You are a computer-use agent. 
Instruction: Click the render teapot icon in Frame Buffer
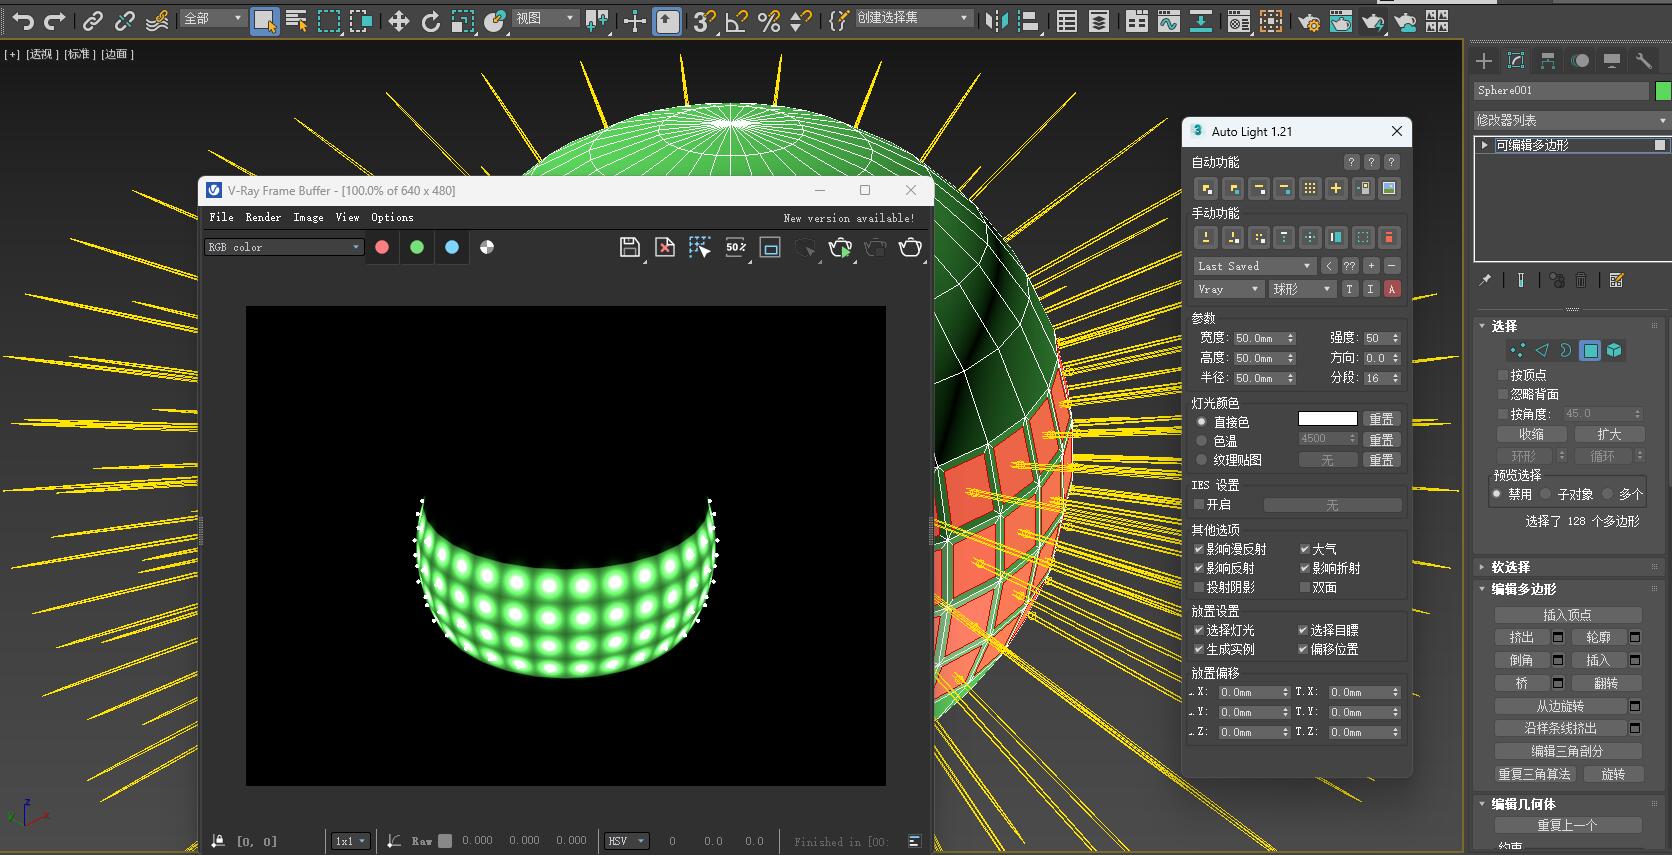910,247
